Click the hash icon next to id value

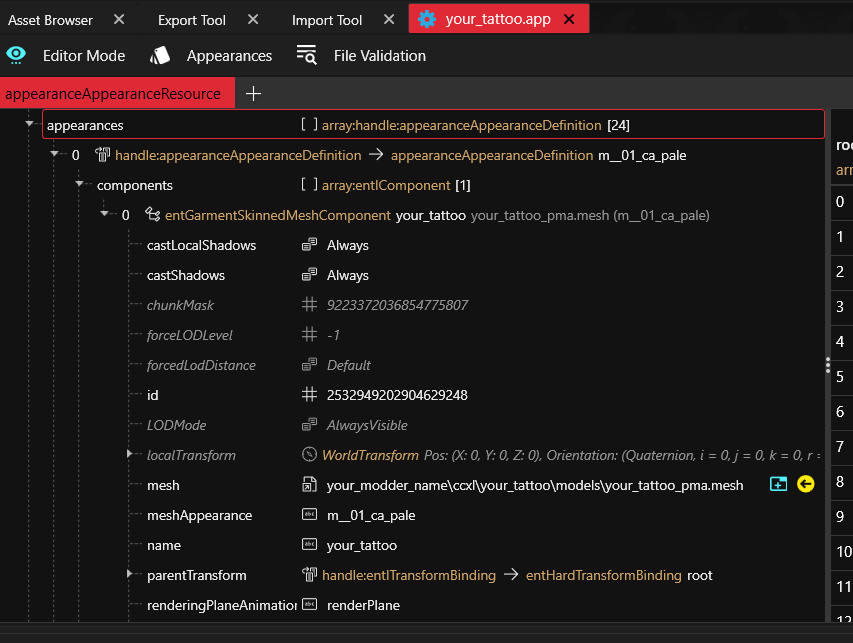coord(309,395)
